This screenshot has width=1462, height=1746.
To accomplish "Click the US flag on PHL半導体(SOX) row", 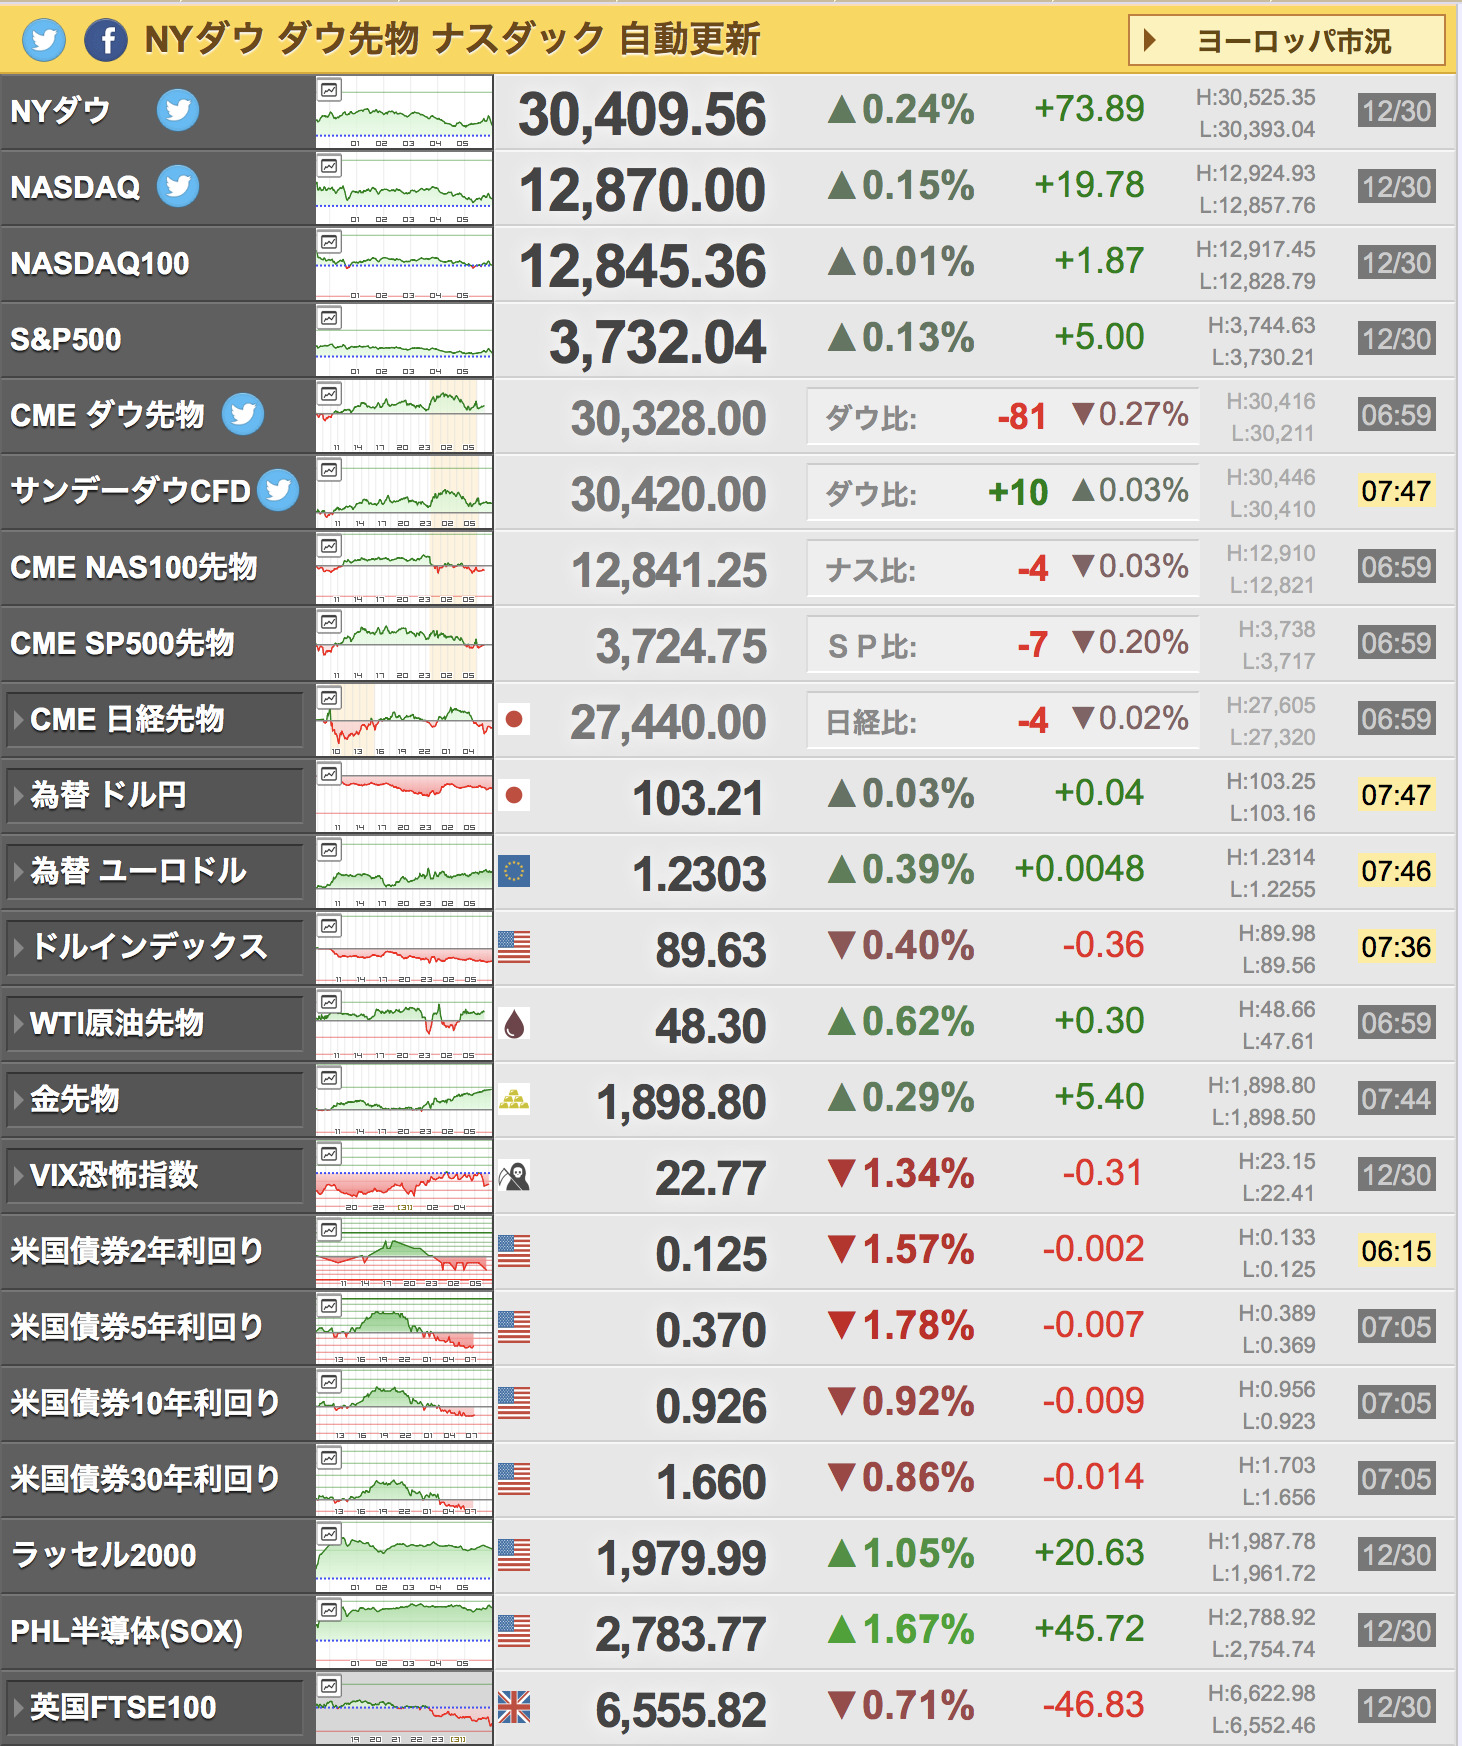I will coord(514,1631).
